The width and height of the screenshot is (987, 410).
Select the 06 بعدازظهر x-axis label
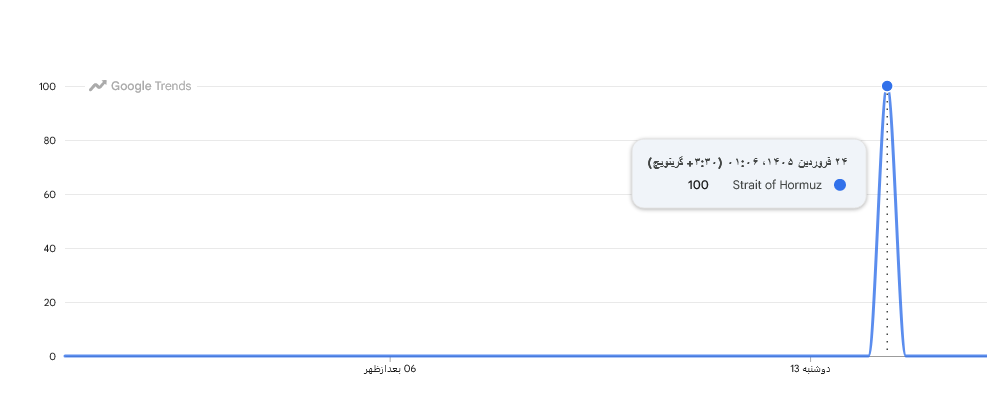389,370
